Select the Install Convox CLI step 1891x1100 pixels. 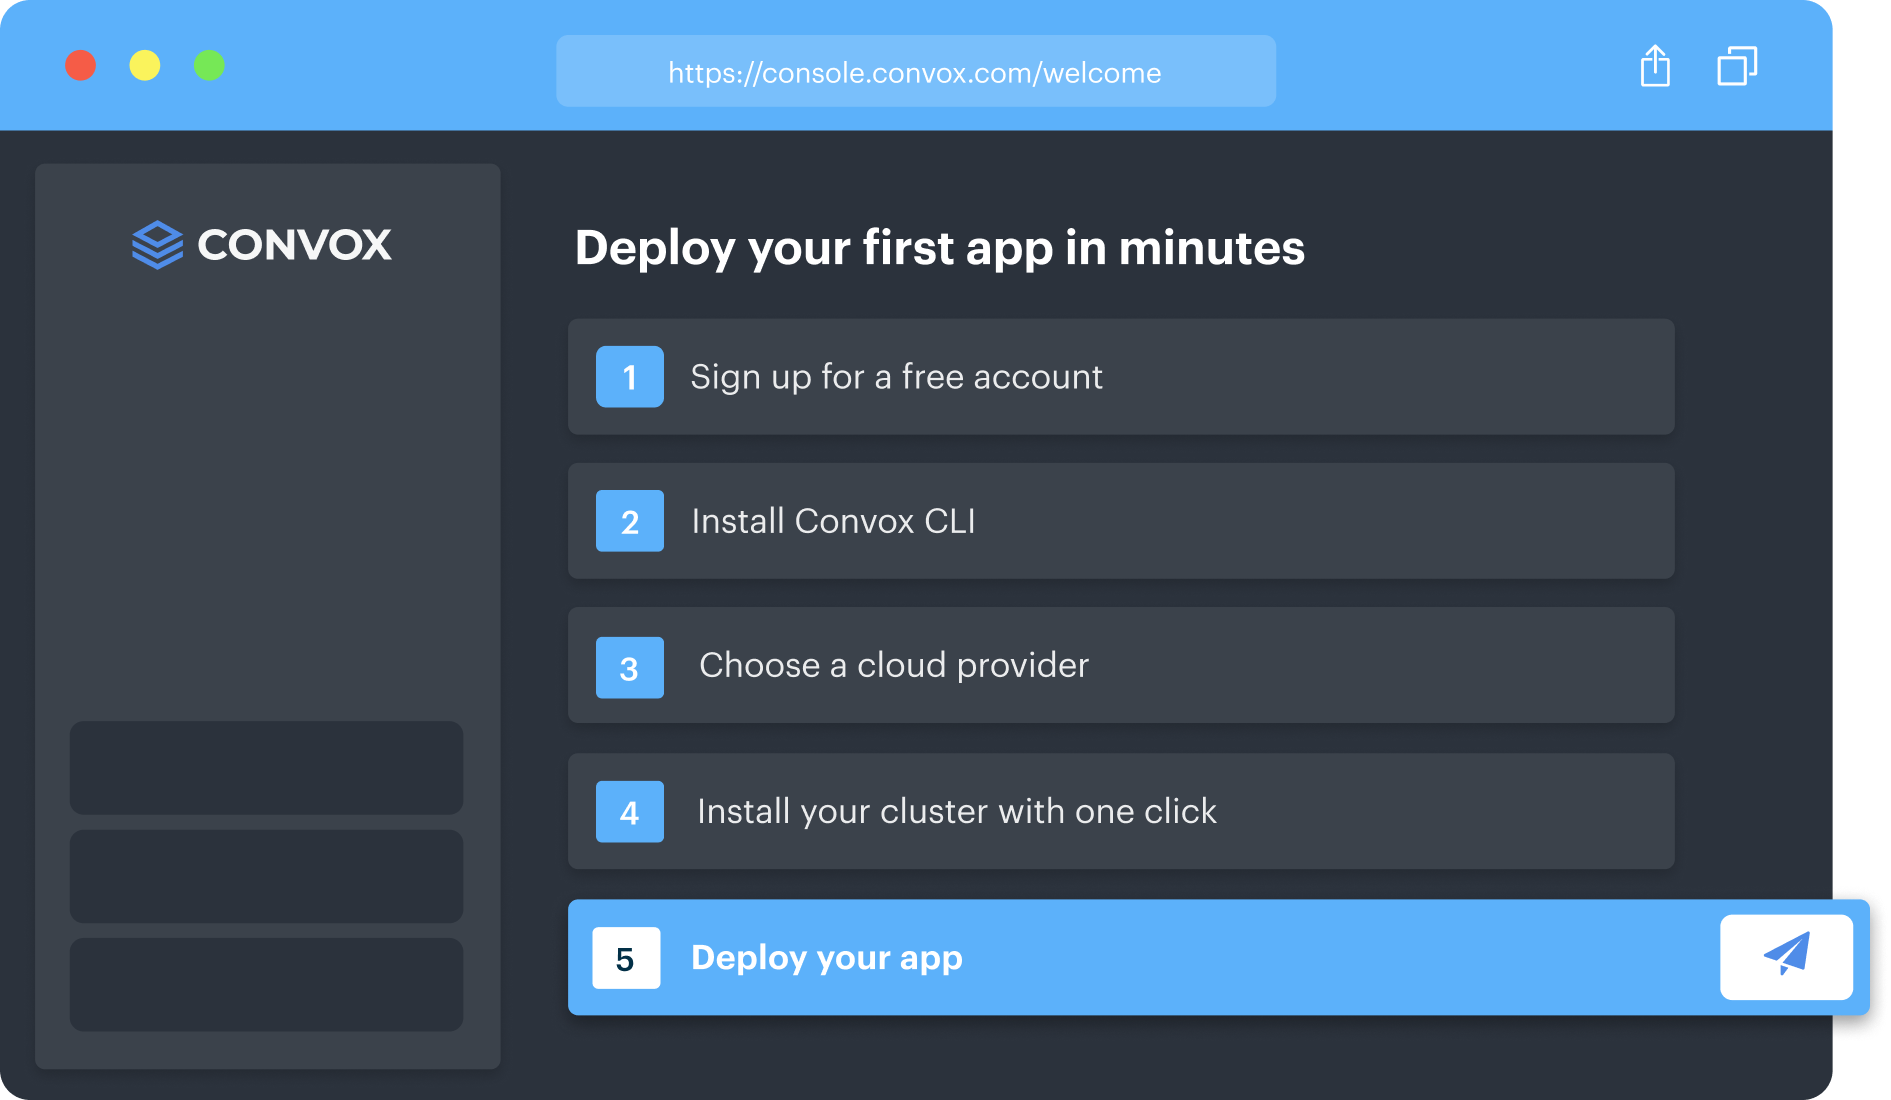point(1120,521)
